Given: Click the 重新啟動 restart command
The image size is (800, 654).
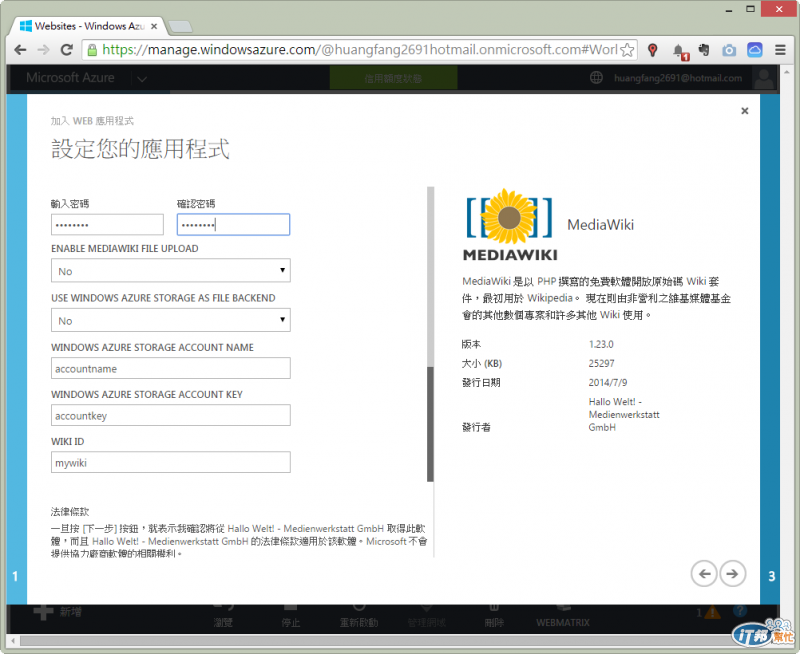Looking at the screenshot, I should (x=359, y=616).
